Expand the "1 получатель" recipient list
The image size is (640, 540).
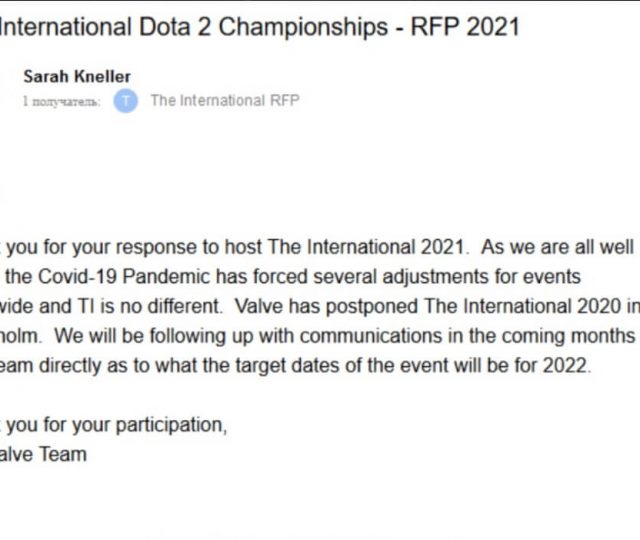coord(61,101)
